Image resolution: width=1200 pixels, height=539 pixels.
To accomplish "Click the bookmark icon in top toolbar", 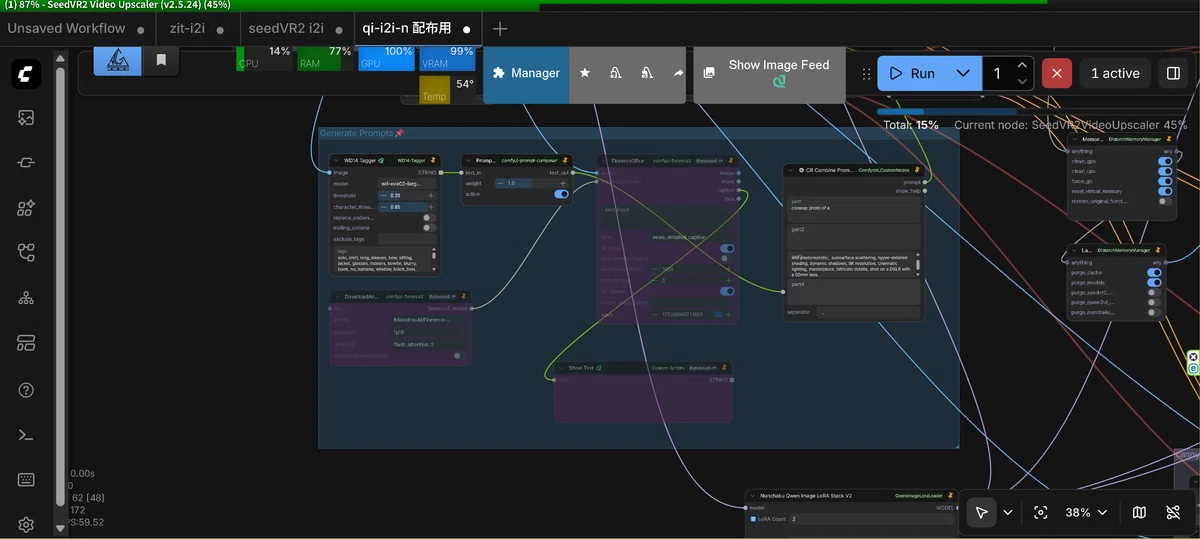I will (x=160, y=61).
